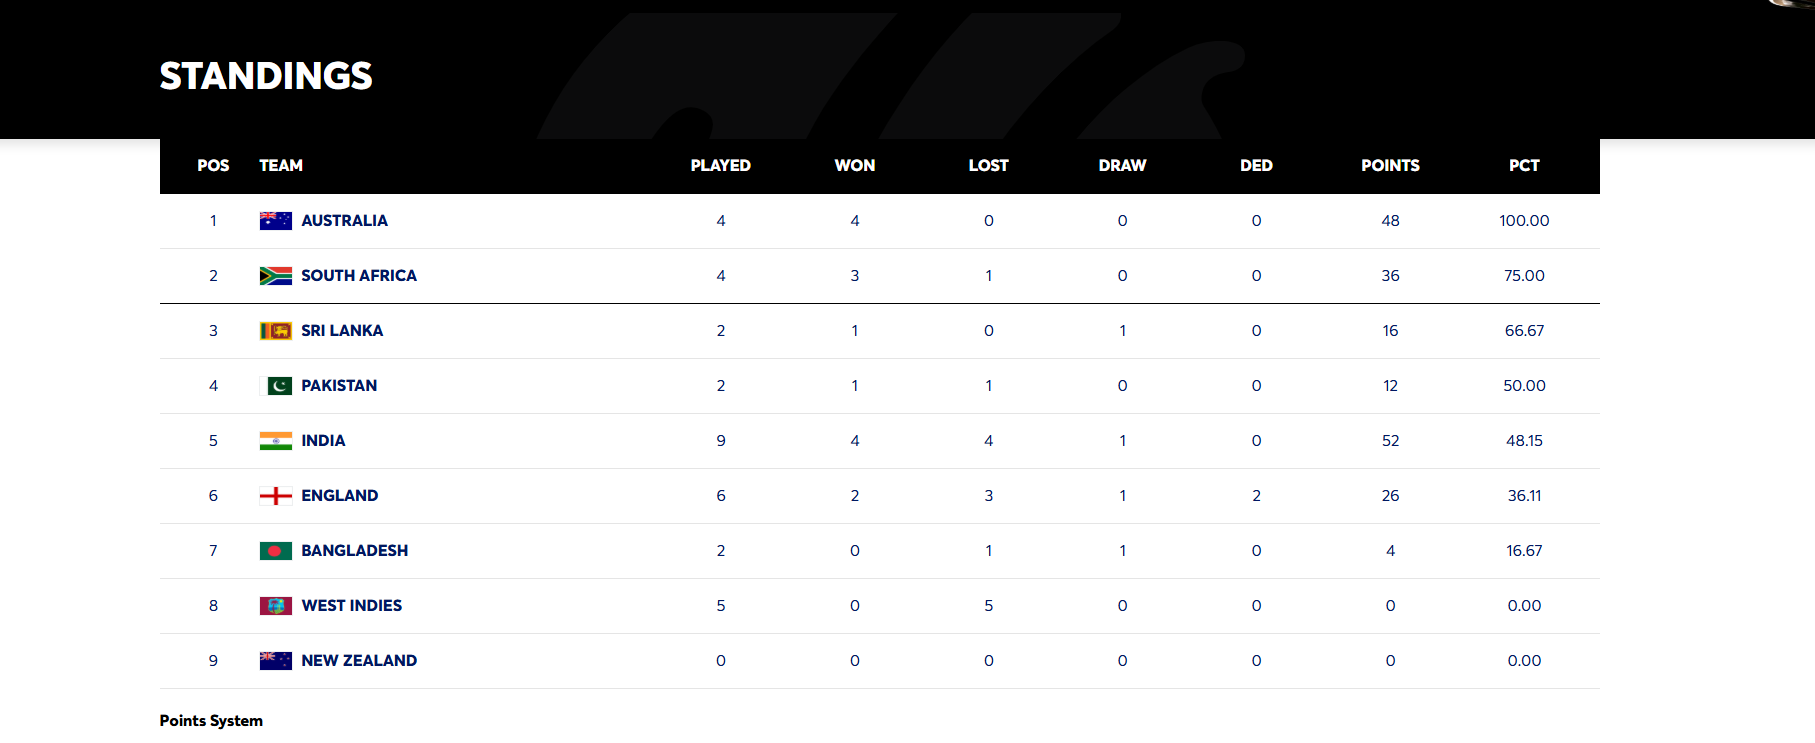Click the Points System heading

211,721
